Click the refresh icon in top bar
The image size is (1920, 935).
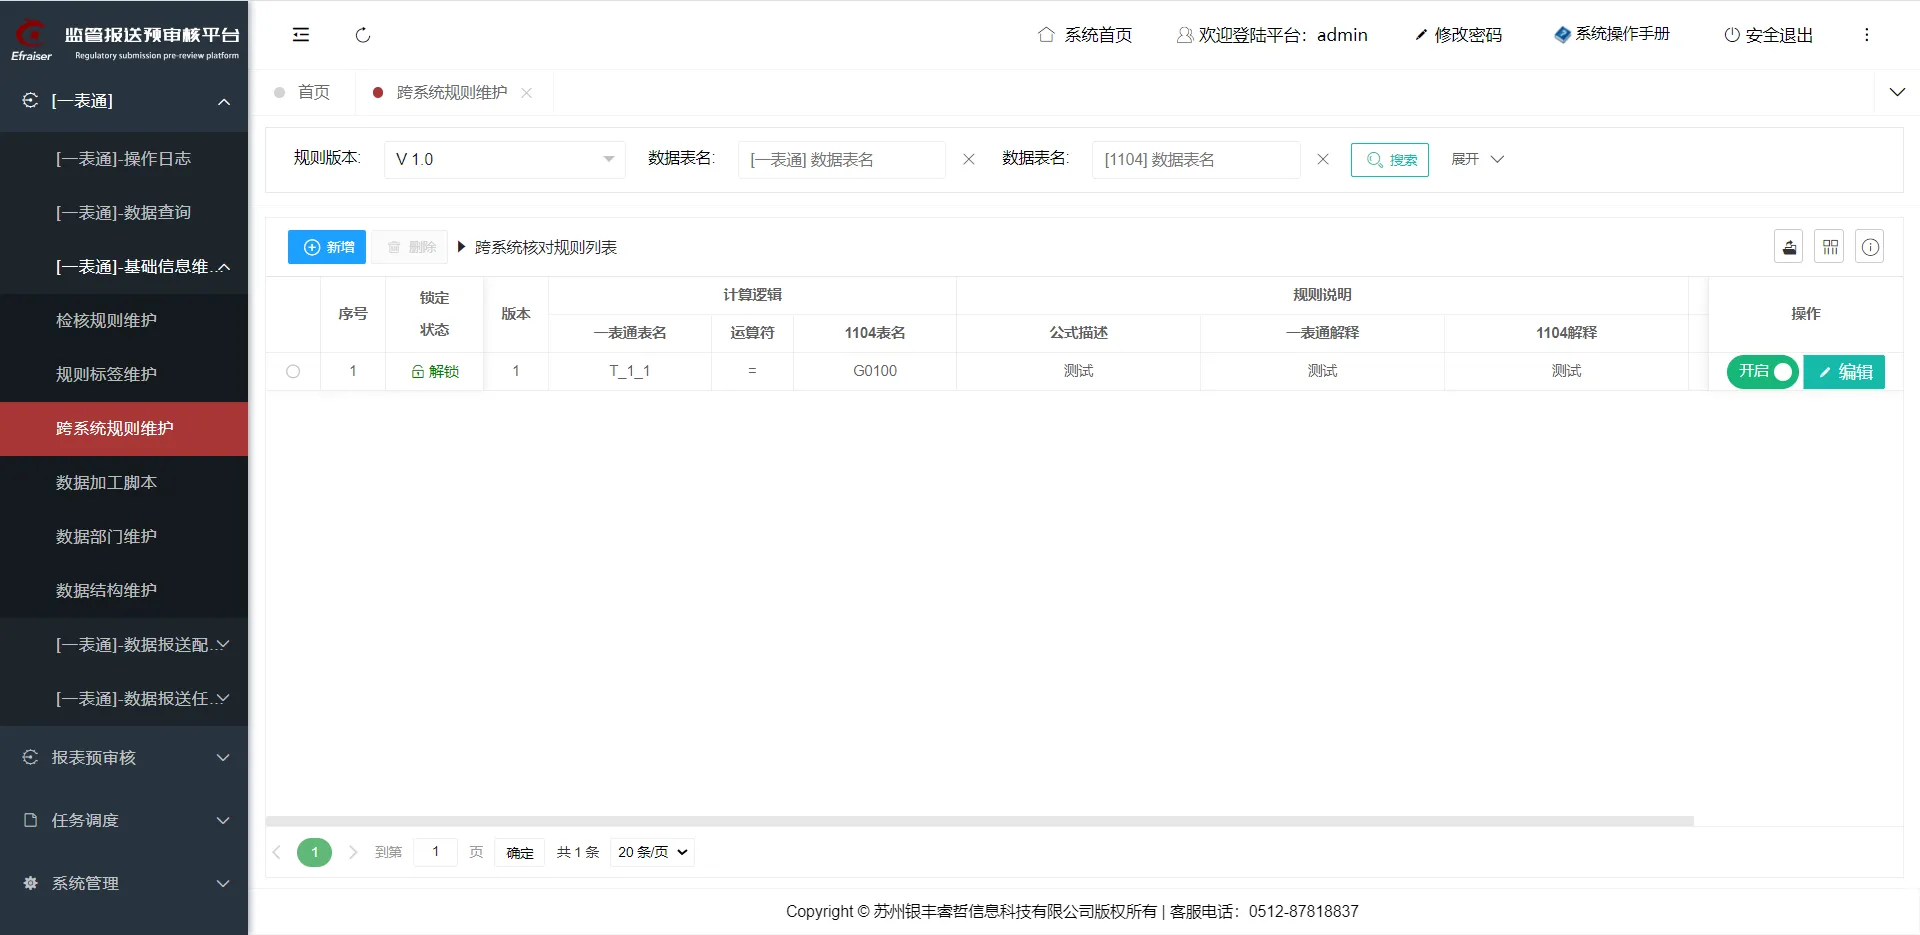point(363,35)
